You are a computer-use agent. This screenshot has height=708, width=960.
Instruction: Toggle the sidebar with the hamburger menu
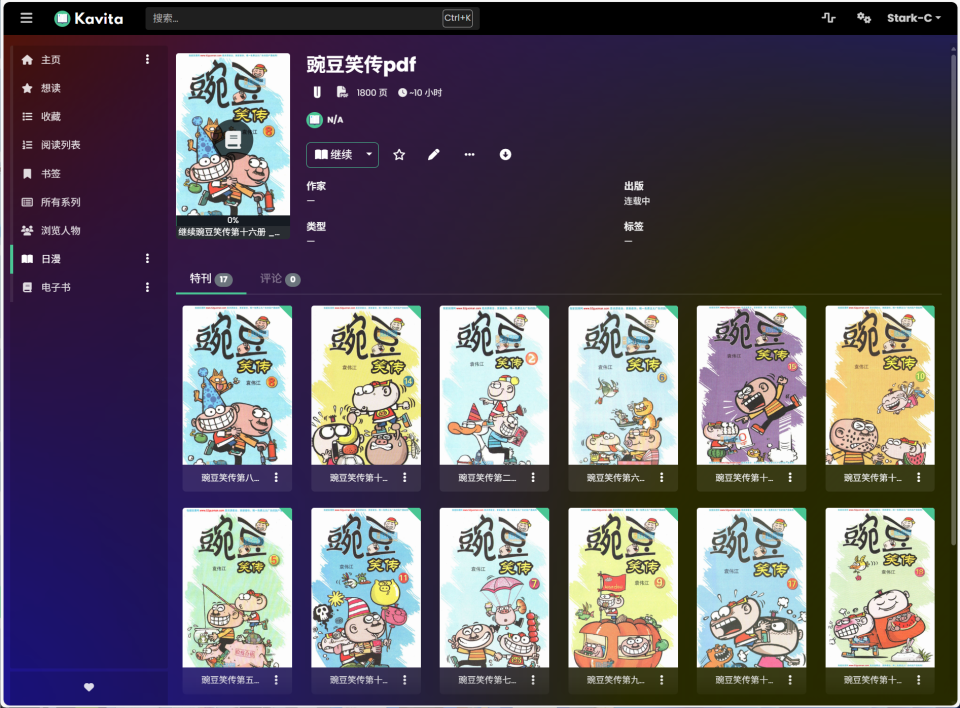point(26,18)
